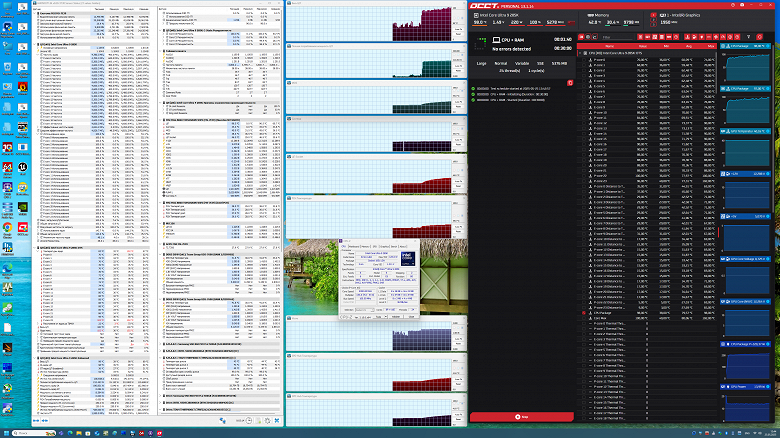
Task: Click the blue X icon in HWiNFO bottom toolbar
Action: tap(277, 421)
